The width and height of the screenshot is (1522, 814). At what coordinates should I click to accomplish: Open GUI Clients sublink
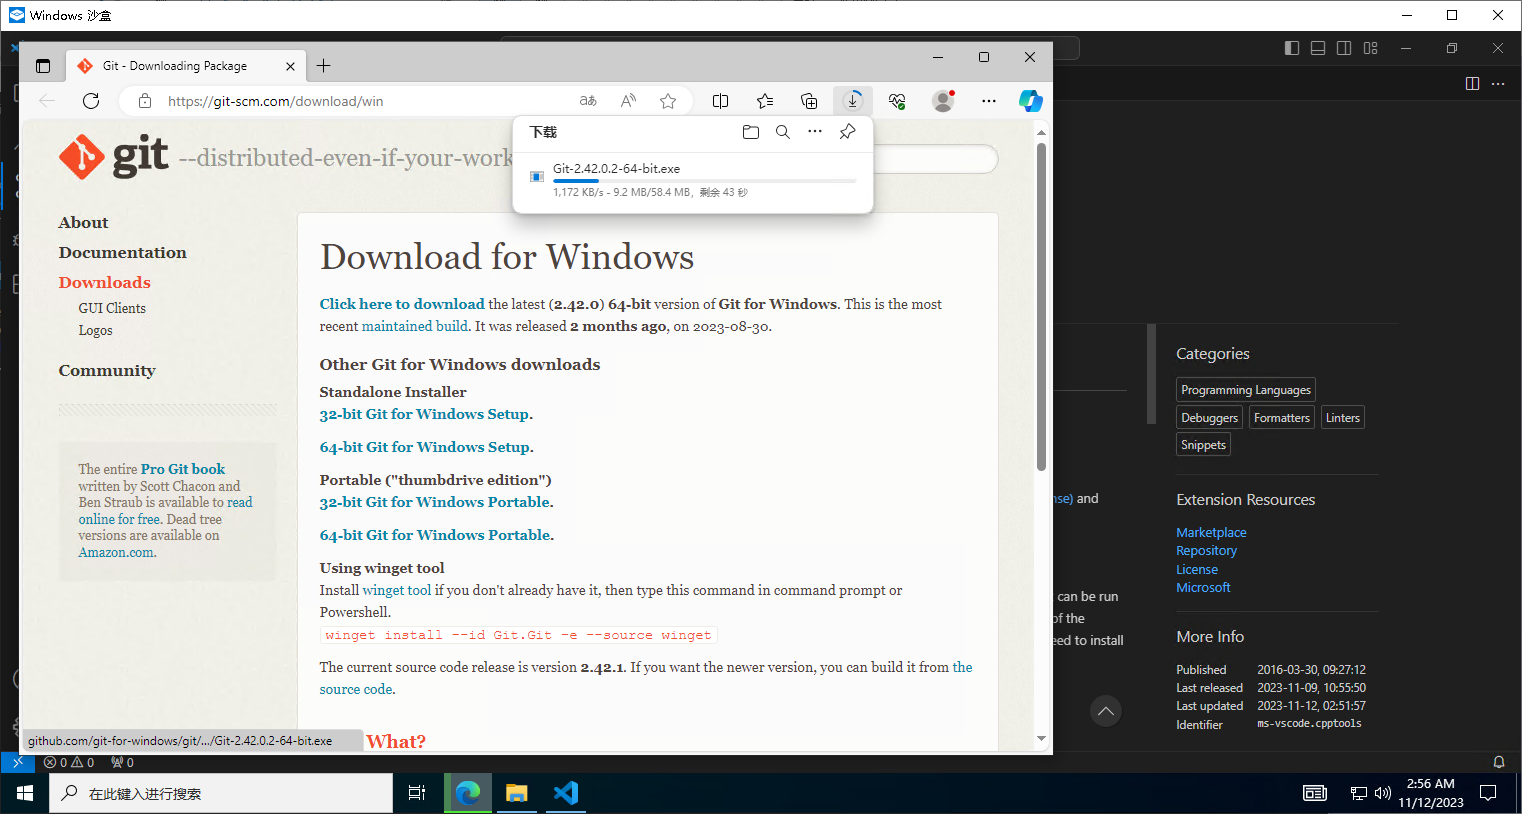pos(112,309)
